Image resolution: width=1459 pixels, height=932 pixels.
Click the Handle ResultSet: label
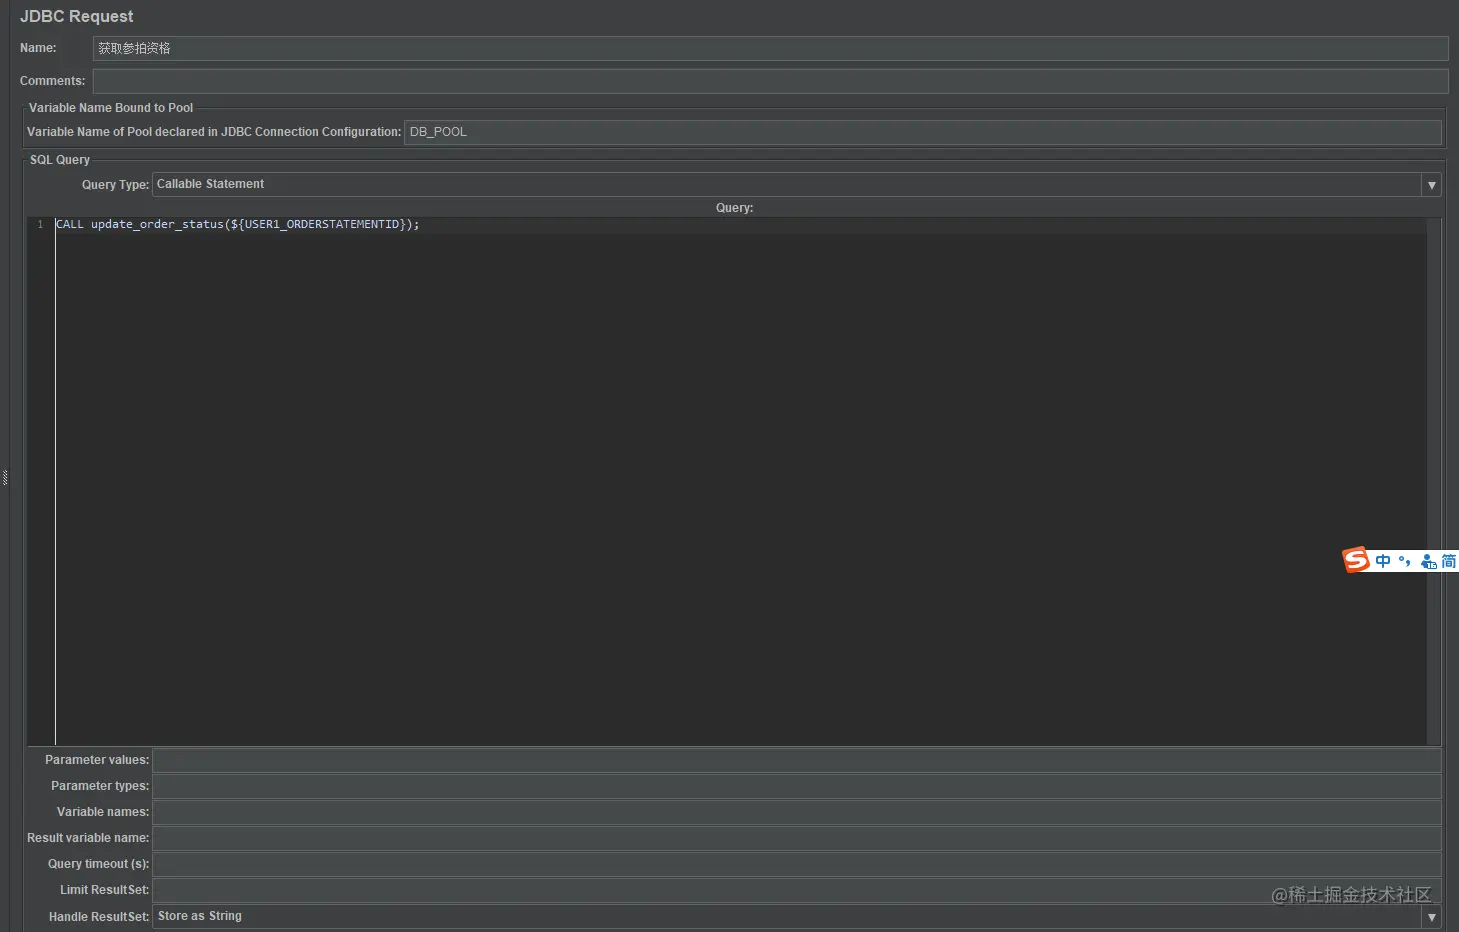99,917
